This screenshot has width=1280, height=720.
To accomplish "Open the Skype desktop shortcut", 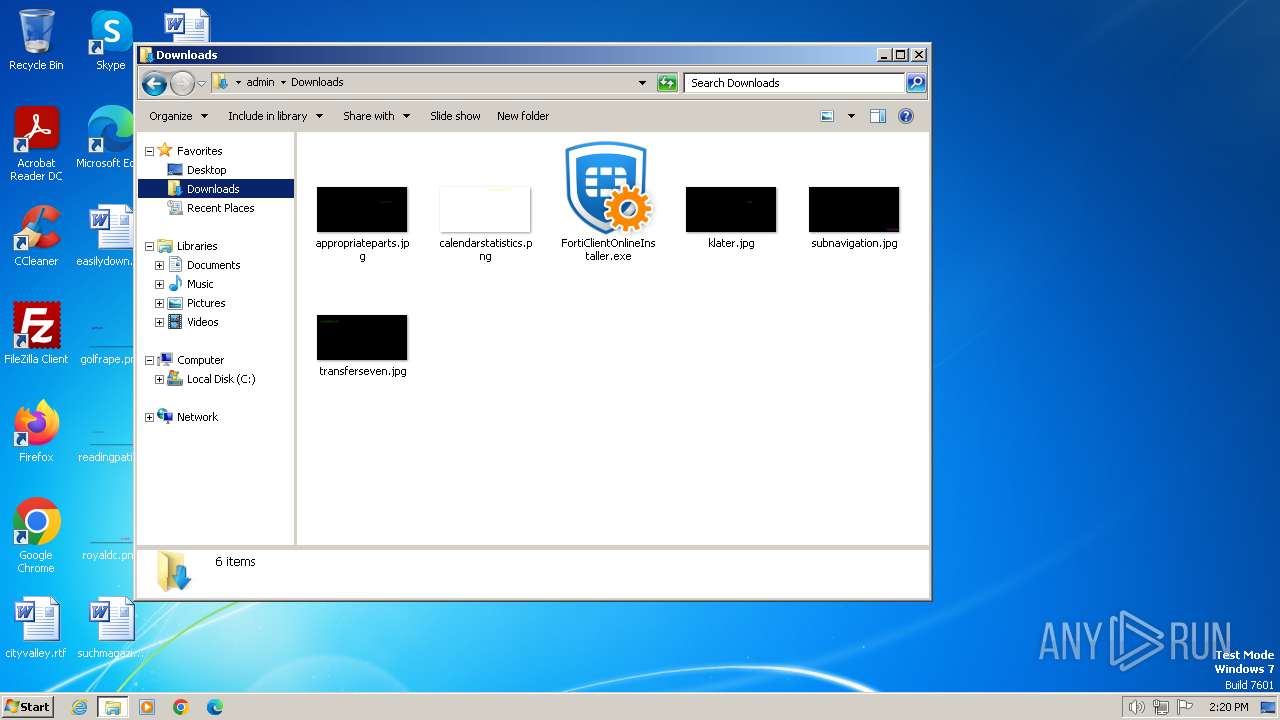I will [110, 40].
